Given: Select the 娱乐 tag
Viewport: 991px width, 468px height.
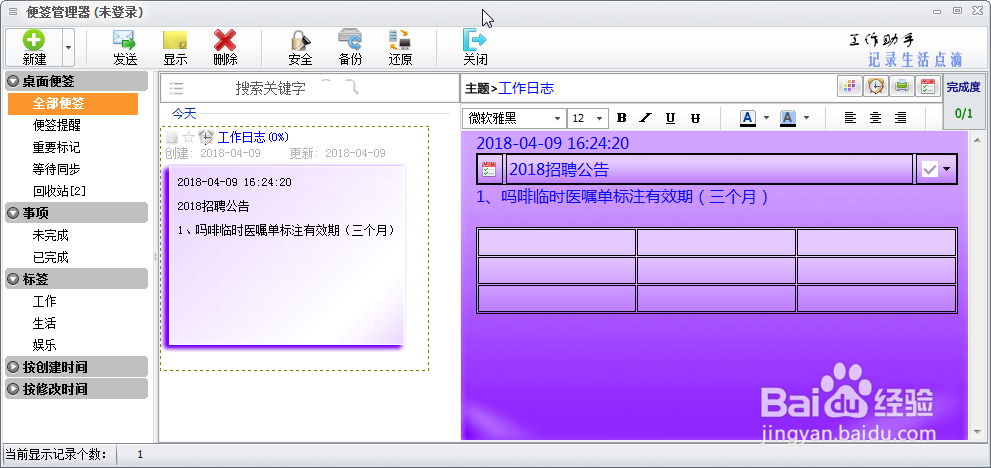Looking at the screenshot, I should click(x=44, y=345).
